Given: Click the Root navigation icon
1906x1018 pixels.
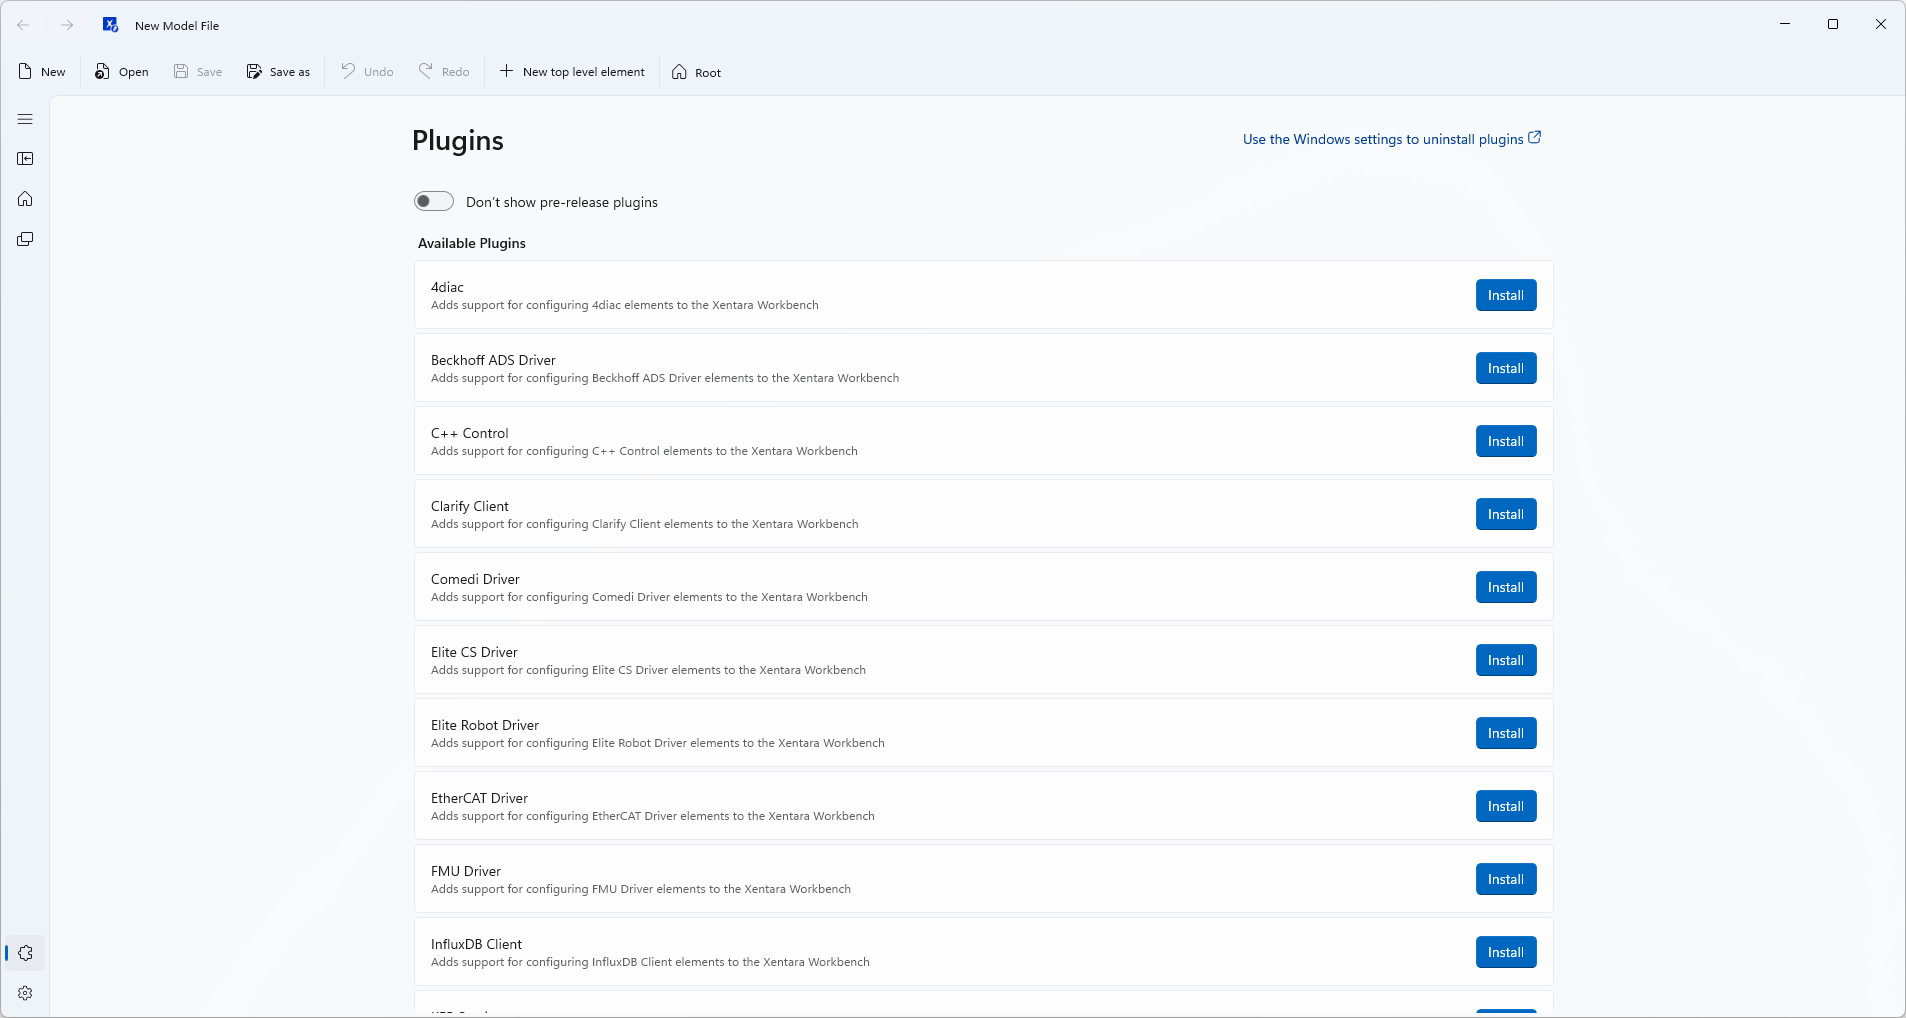Looking at the screenshot, I should click(x=696, y=72).
